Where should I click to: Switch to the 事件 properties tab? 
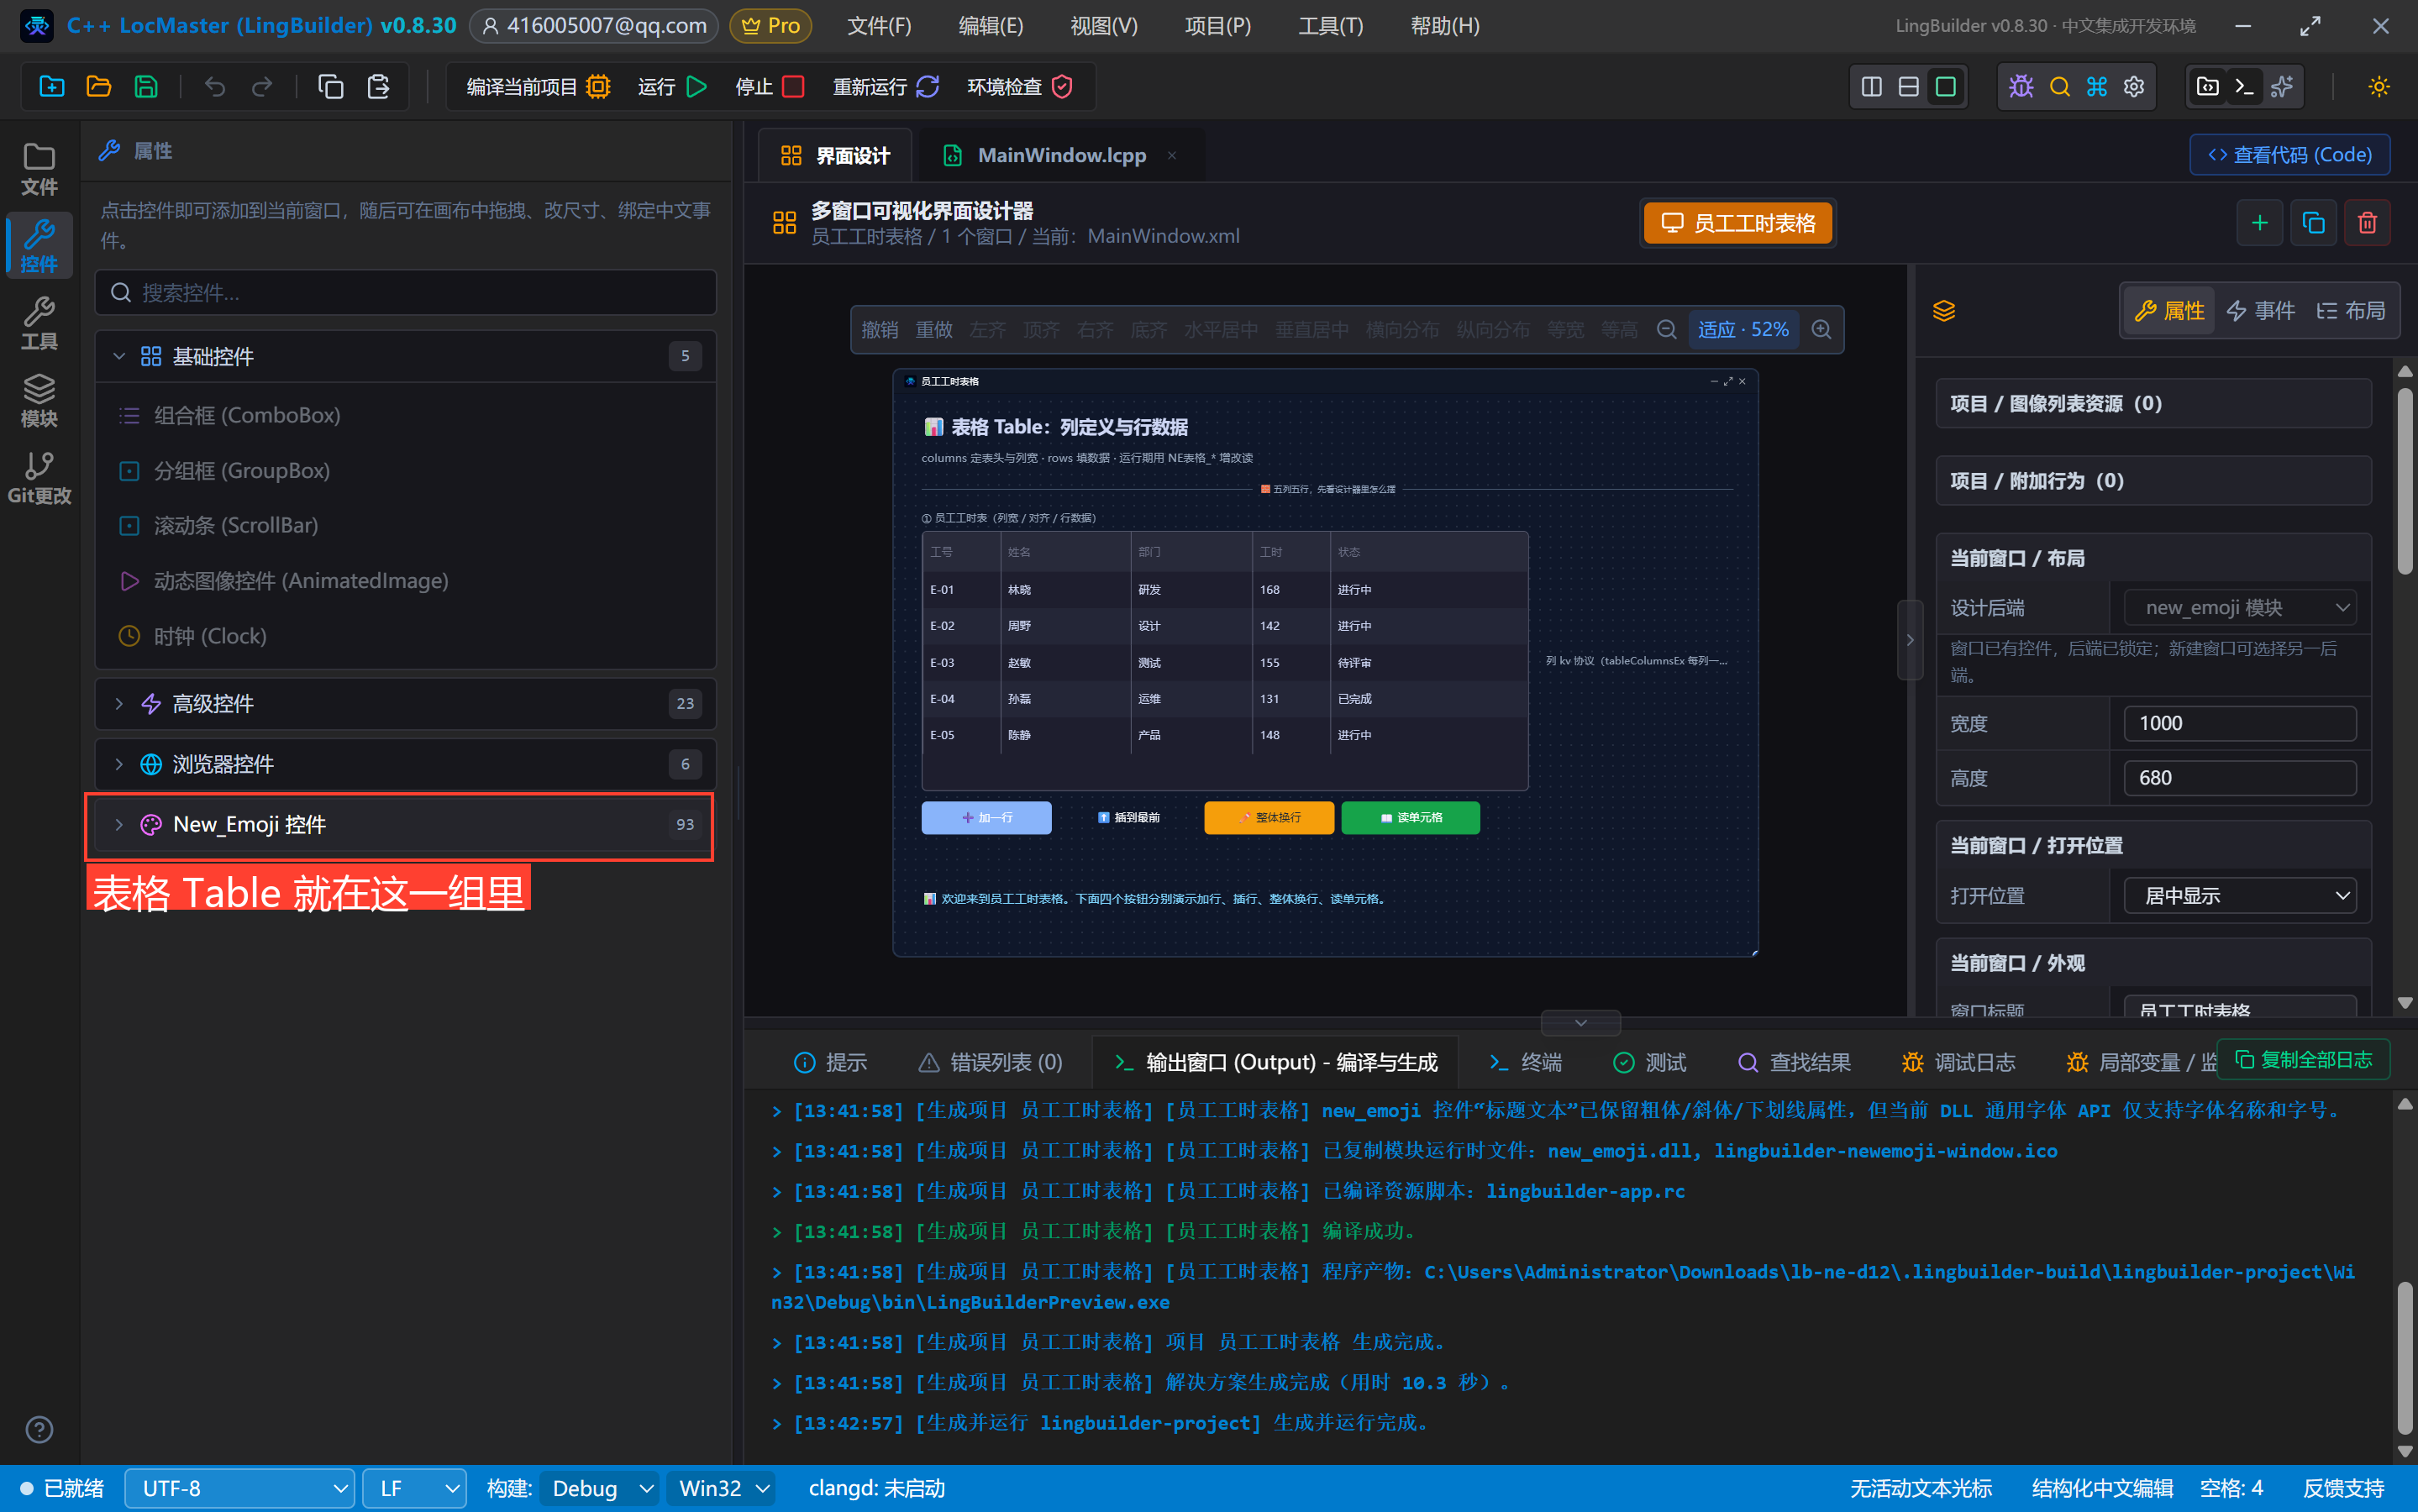click(2260, 311)
